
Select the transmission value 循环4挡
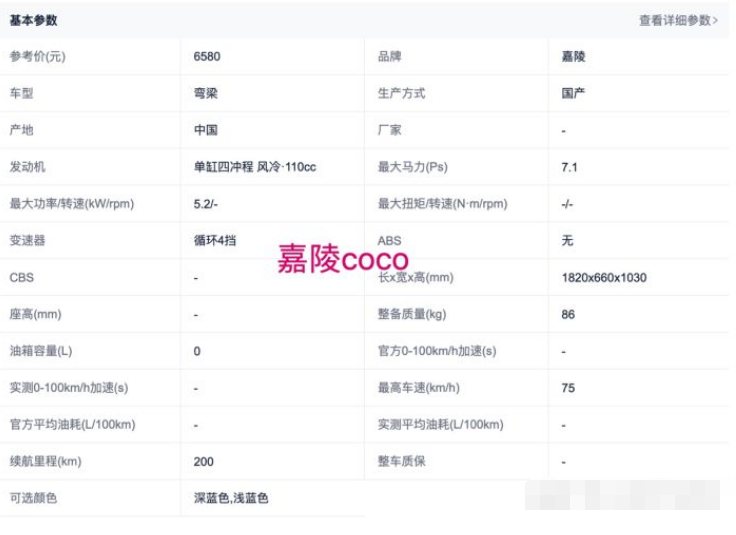215,240
